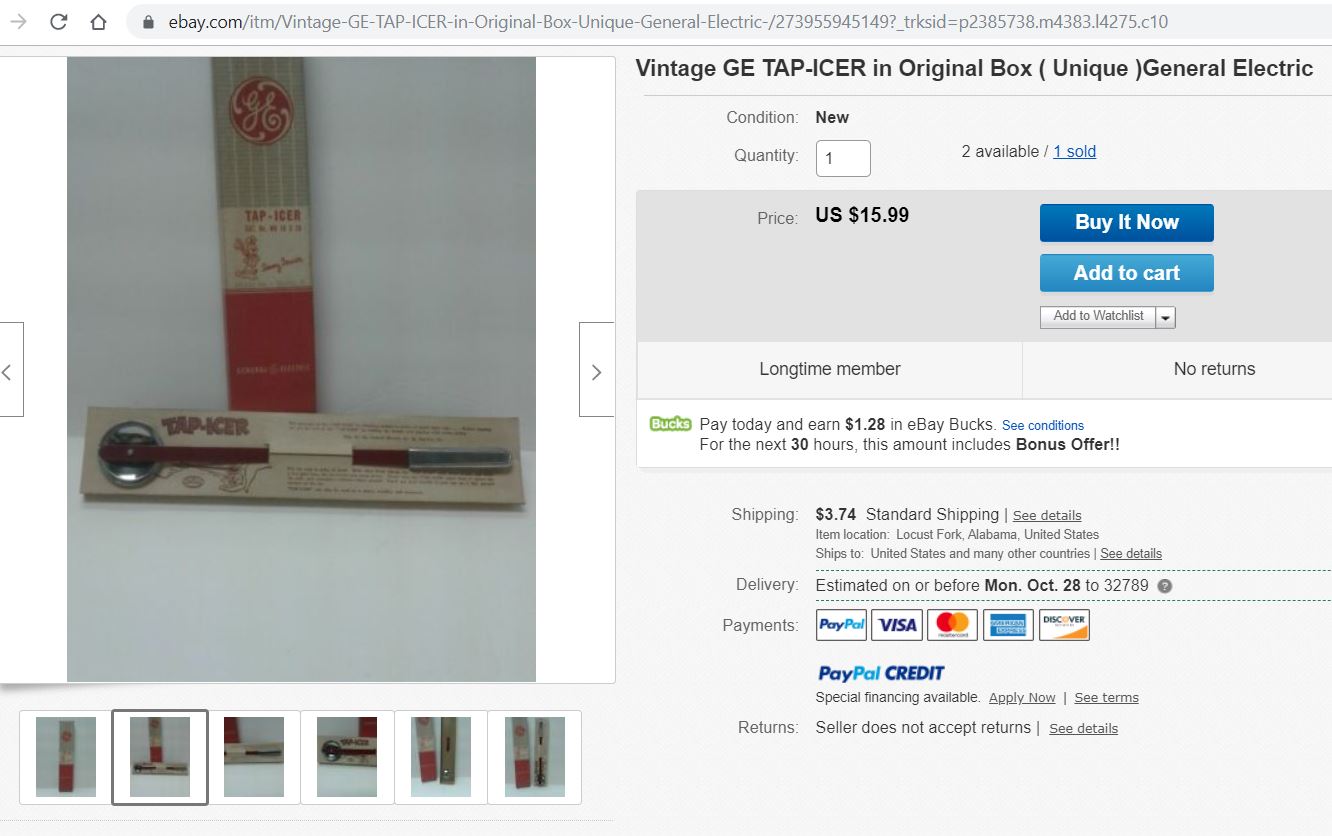
Task: Select the fourth thumbnail showing Tap-Icer closeup
Action: point(347,757)
